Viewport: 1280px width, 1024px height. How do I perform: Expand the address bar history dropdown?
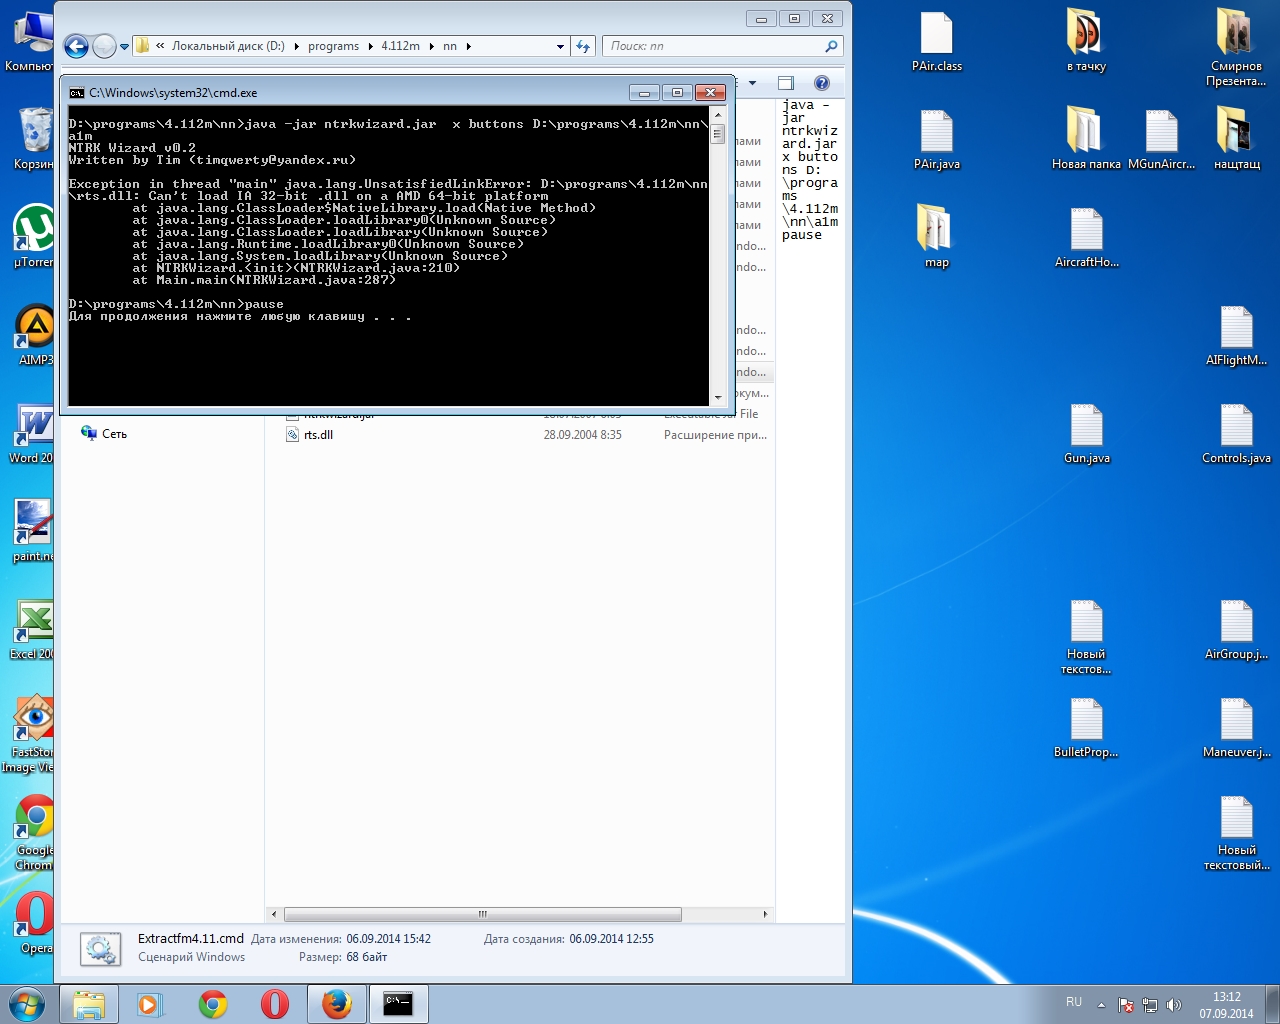(x=560, y=46)
